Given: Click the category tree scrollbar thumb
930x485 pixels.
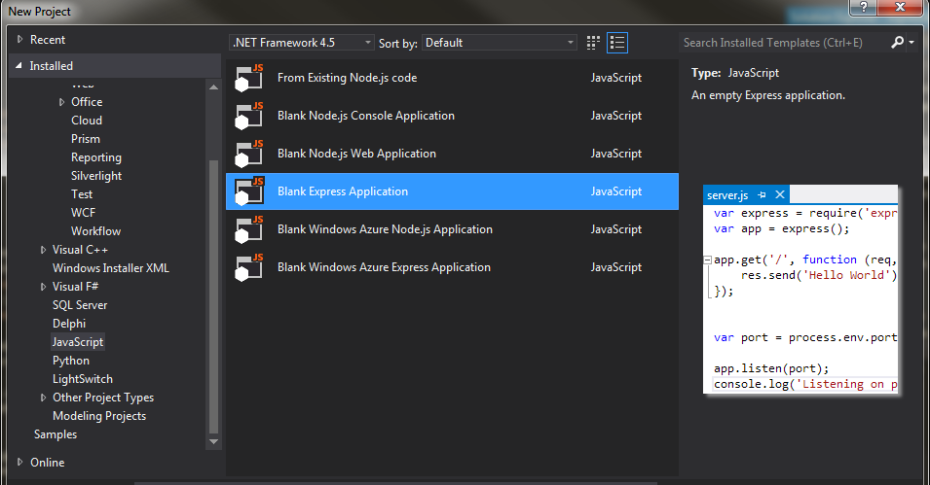Looking at the screenshot, I should point(214,297).
